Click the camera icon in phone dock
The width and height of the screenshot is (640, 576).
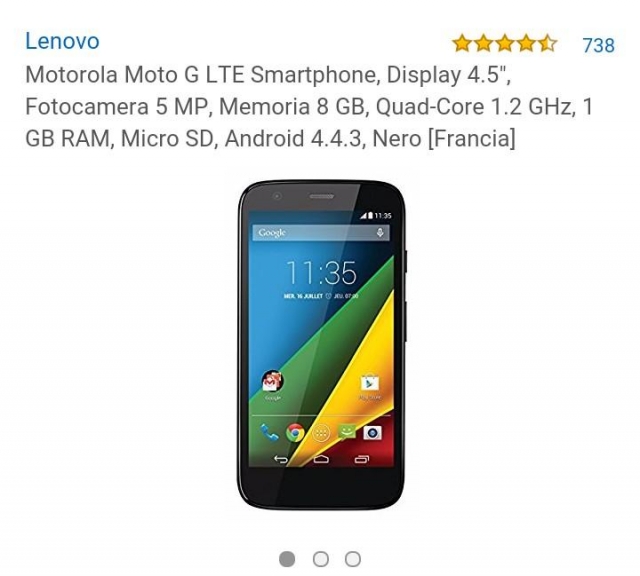tap(372, 433)
